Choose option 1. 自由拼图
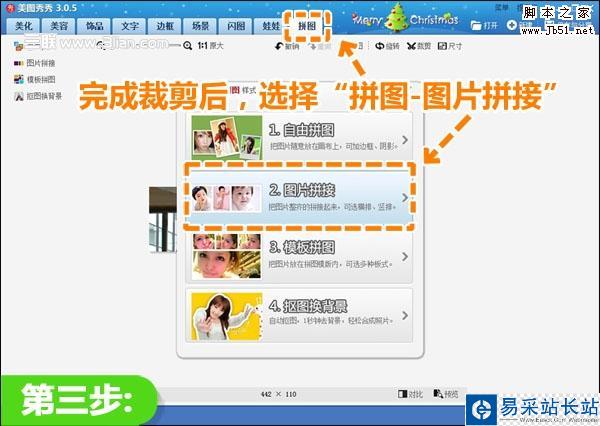600x426 pixels. 299,137
